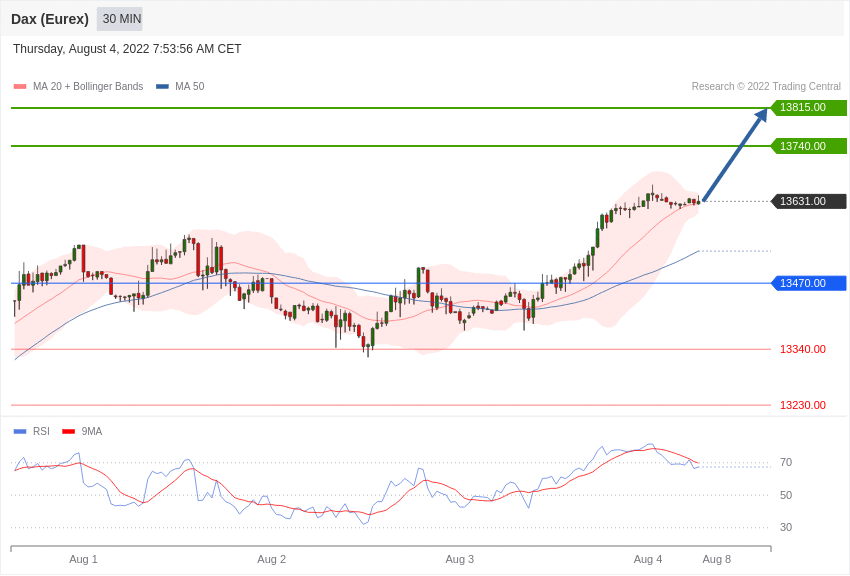
Task: Click the blue MA 50 legend swatch
Action: coord(162,87)
